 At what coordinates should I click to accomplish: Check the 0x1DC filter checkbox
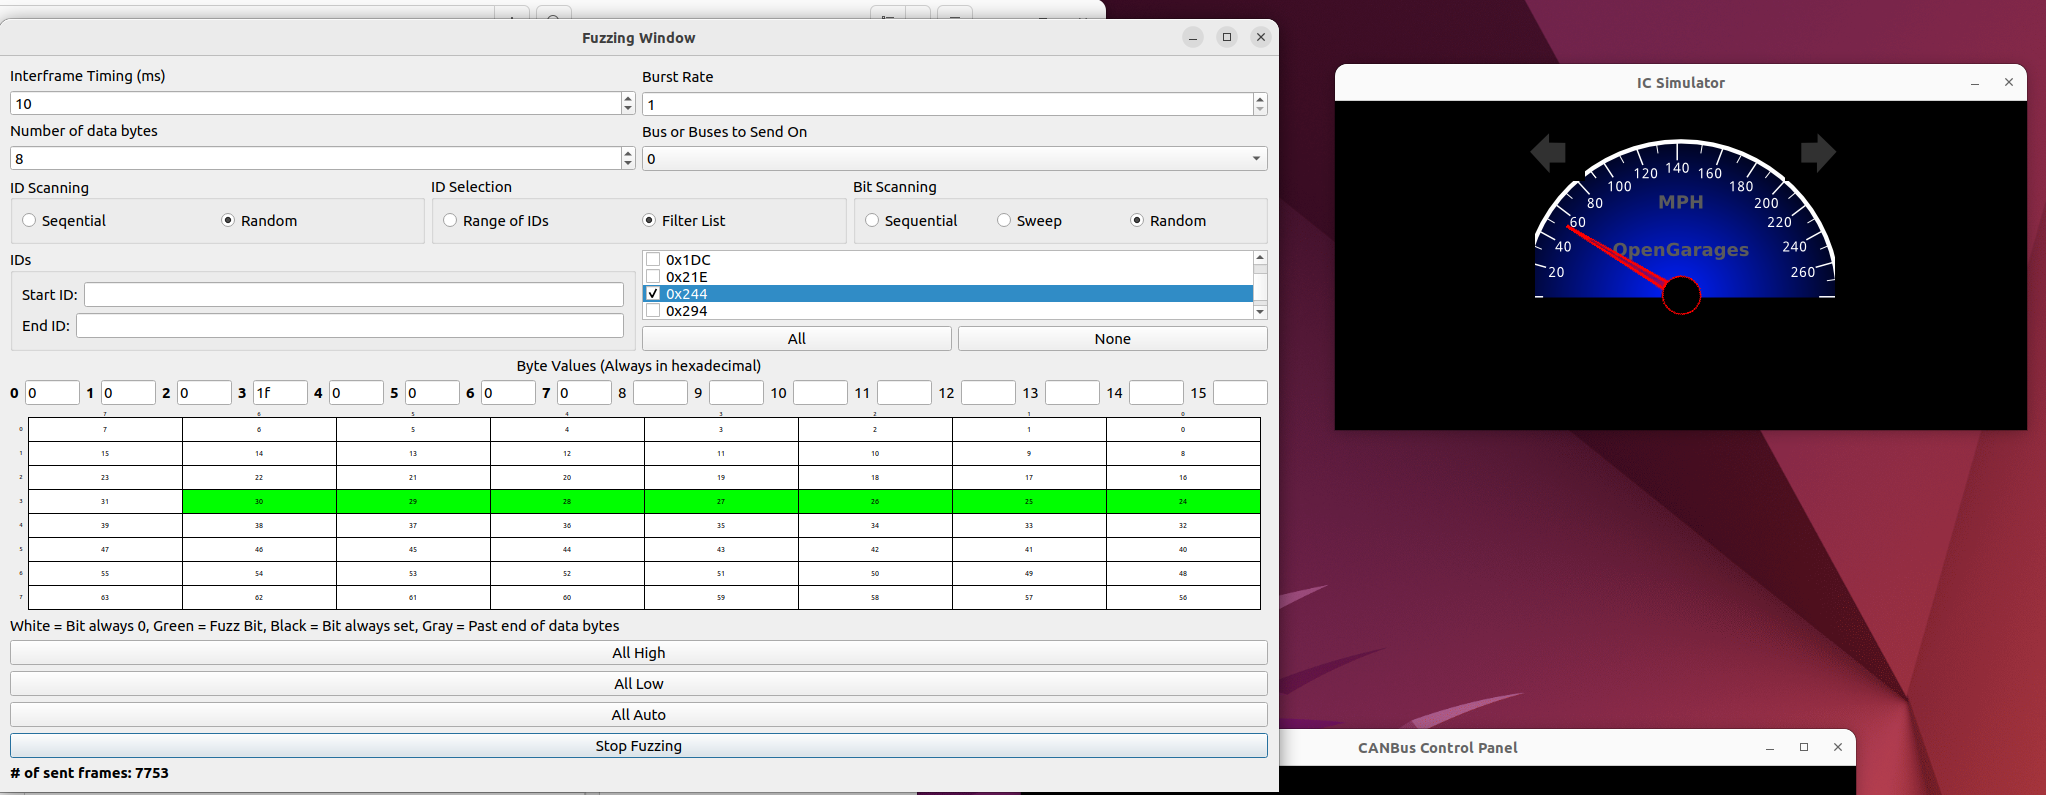[653, 259]
